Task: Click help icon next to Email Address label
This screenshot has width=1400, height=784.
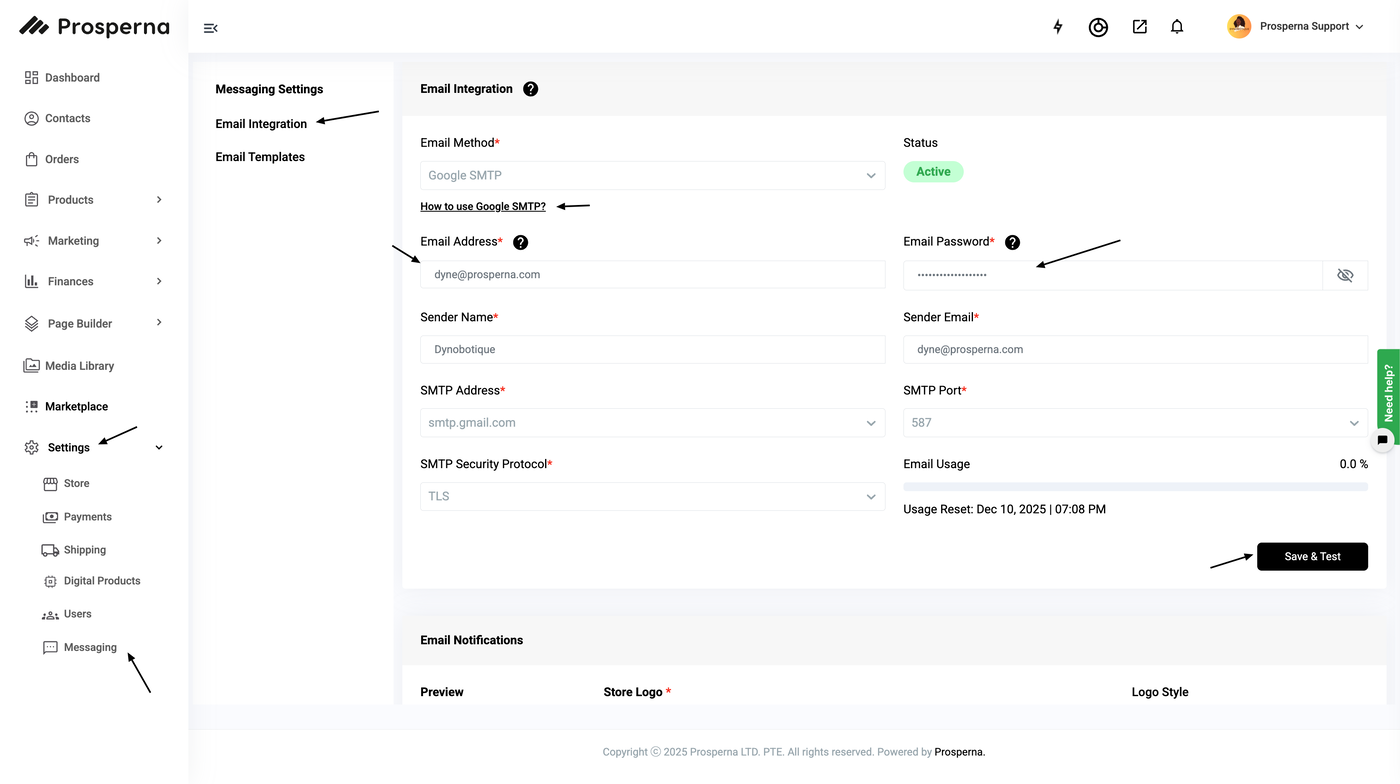Action: coord(520,242)
